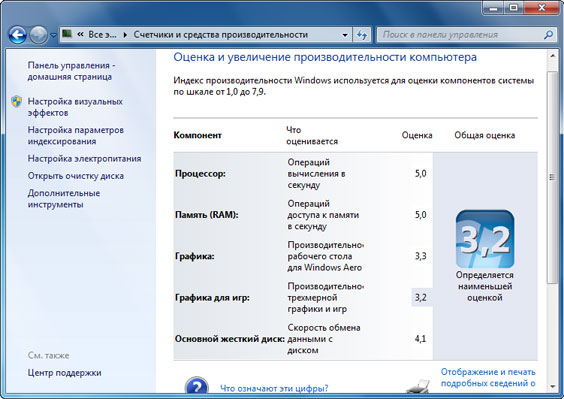
Task: Minimize the window
Action: 494,8
